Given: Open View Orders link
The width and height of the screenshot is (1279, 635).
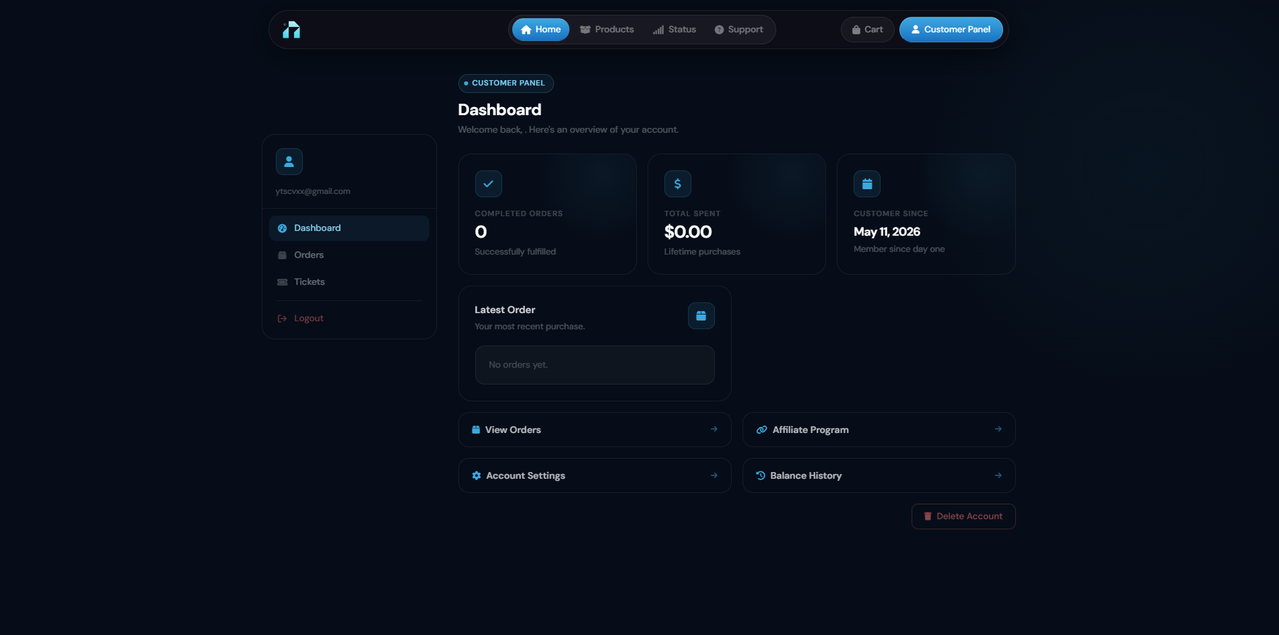Looking at the screenshot, I should 595,430.
